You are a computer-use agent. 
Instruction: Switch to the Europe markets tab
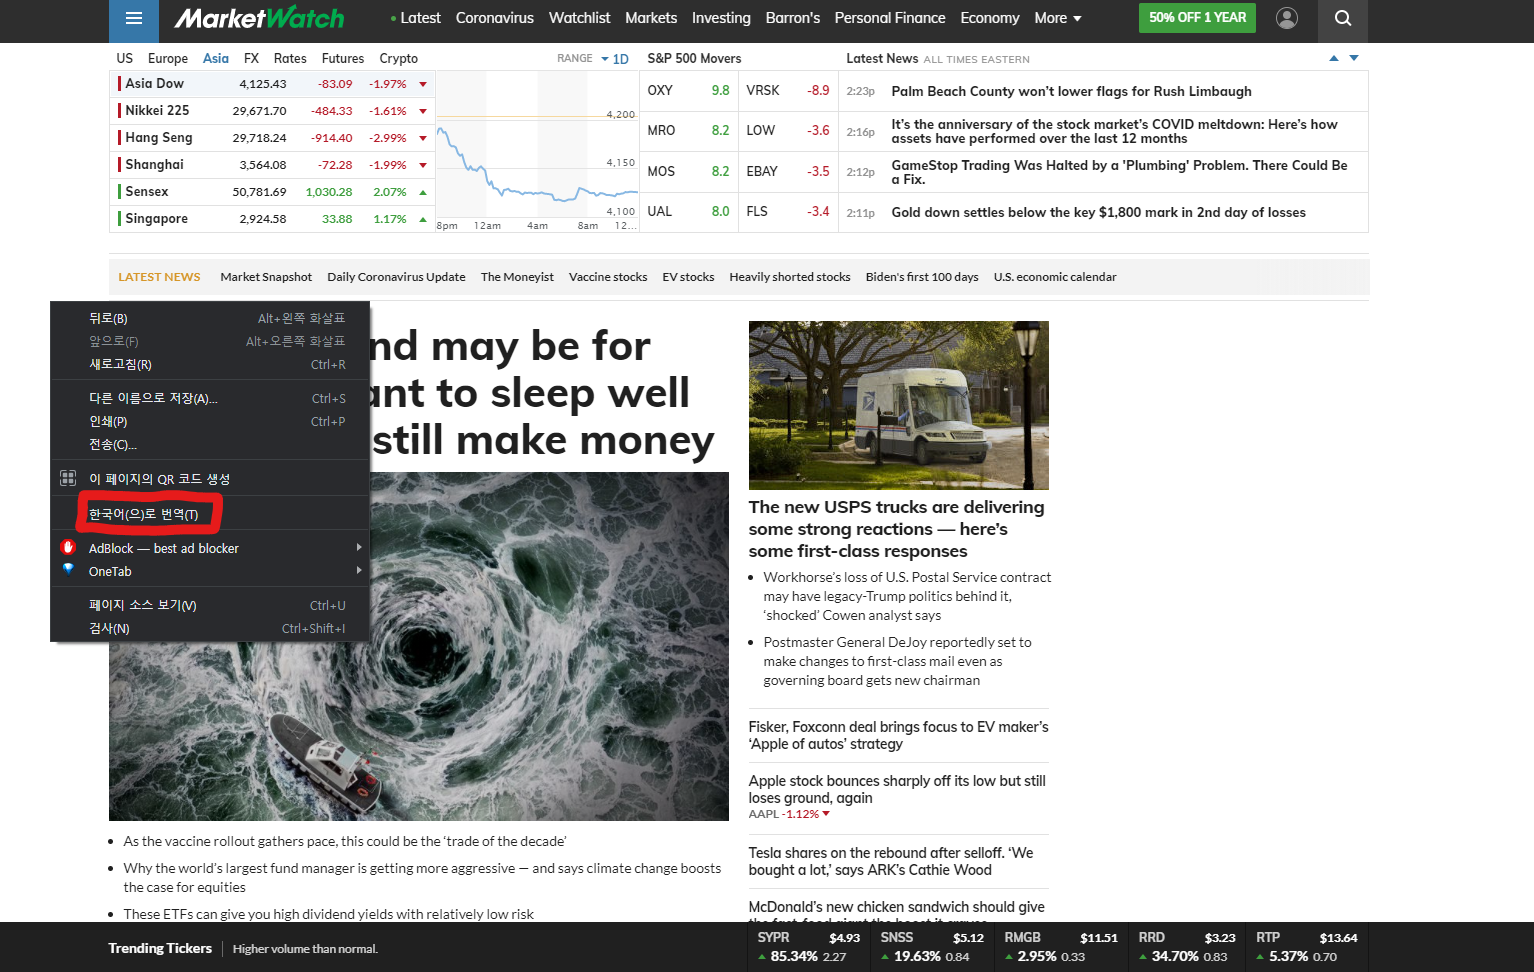168,58
